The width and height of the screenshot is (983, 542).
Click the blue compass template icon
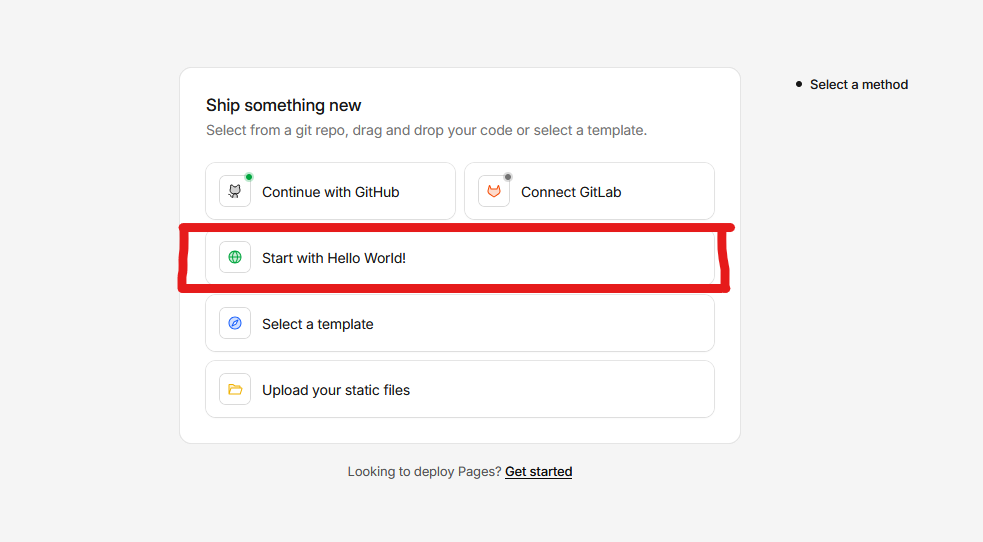tap(235, 323)
